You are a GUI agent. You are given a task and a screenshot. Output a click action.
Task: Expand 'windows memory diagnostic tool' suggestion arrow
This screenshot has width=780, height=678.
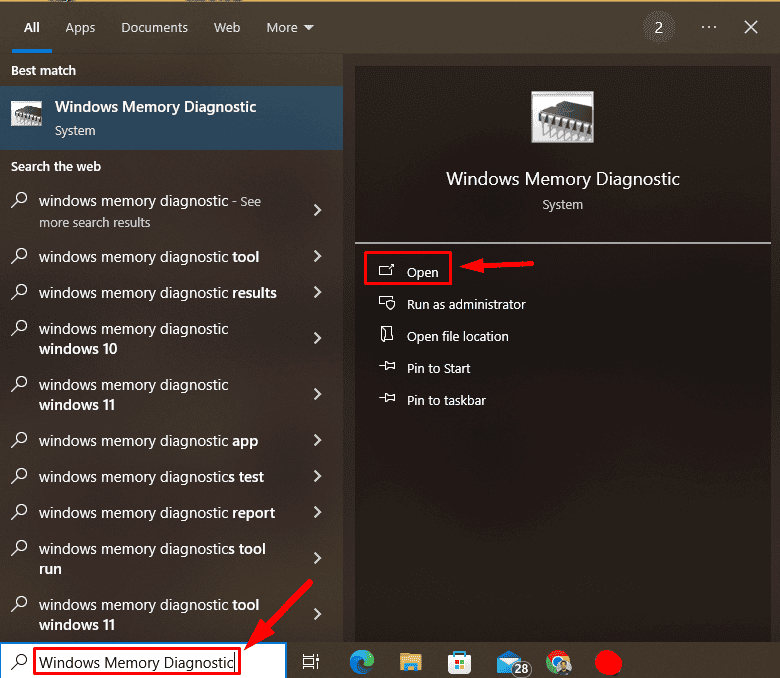[317, 256]
